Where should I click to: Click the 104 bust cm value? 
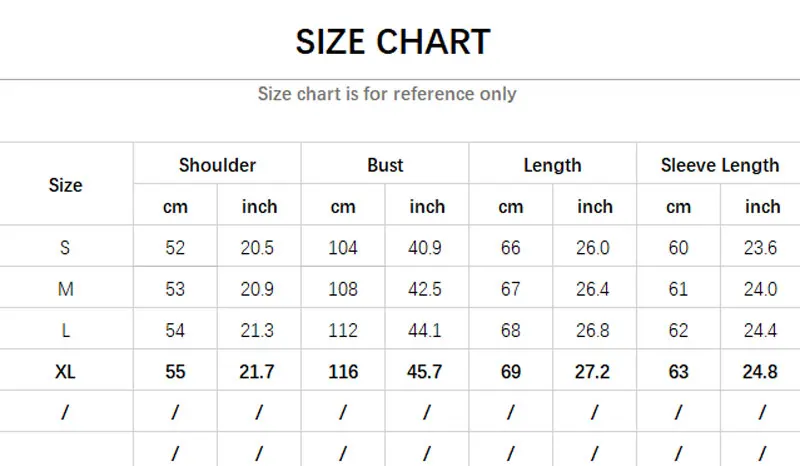pyautogui.click(x=343, y=248)
